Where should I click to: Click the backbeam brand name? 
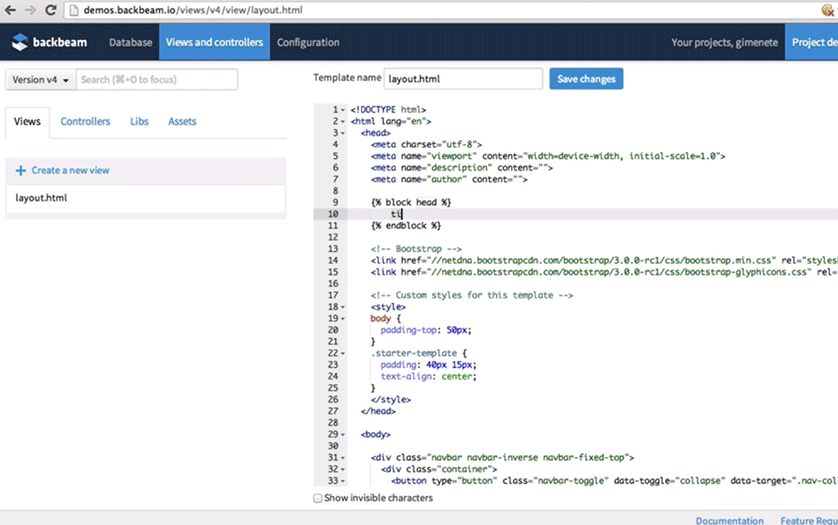60,42
